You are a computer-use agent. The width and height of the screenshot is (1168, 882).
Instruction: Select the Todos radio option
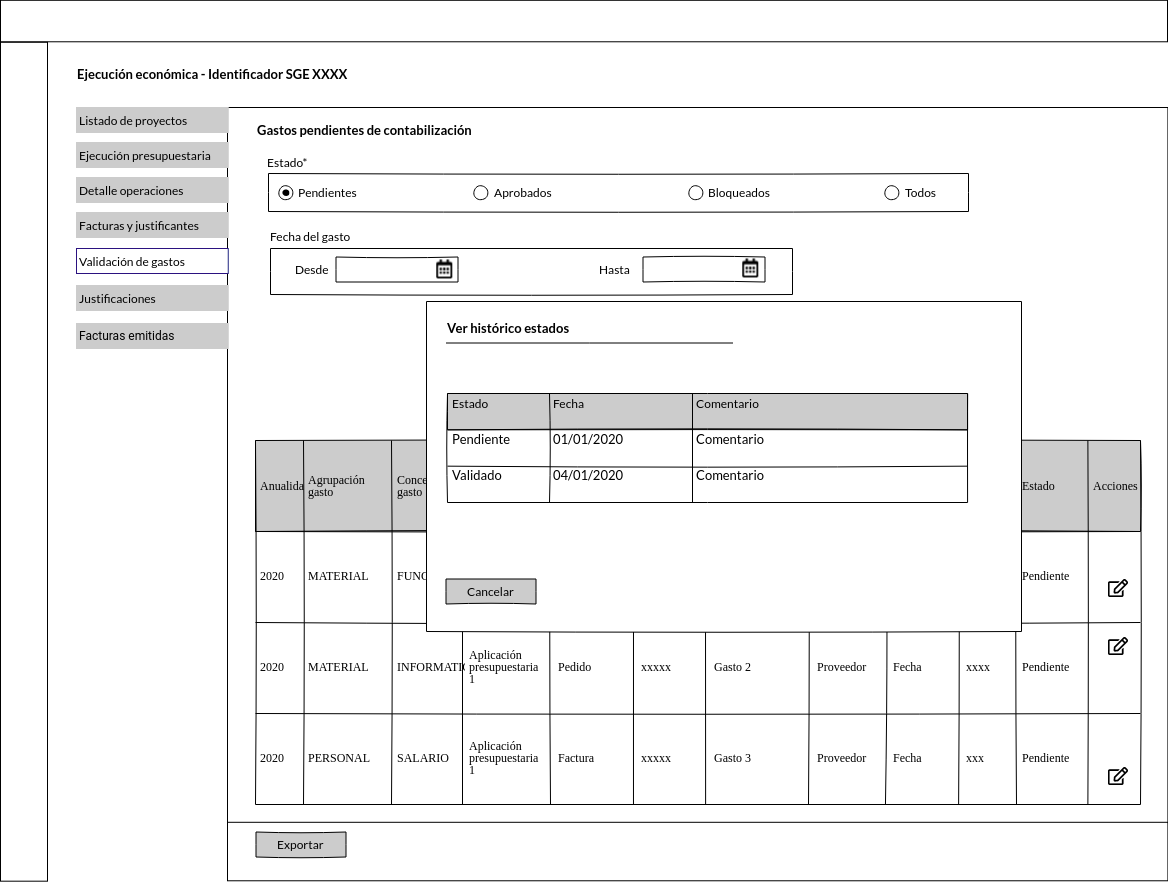(892, 193)
